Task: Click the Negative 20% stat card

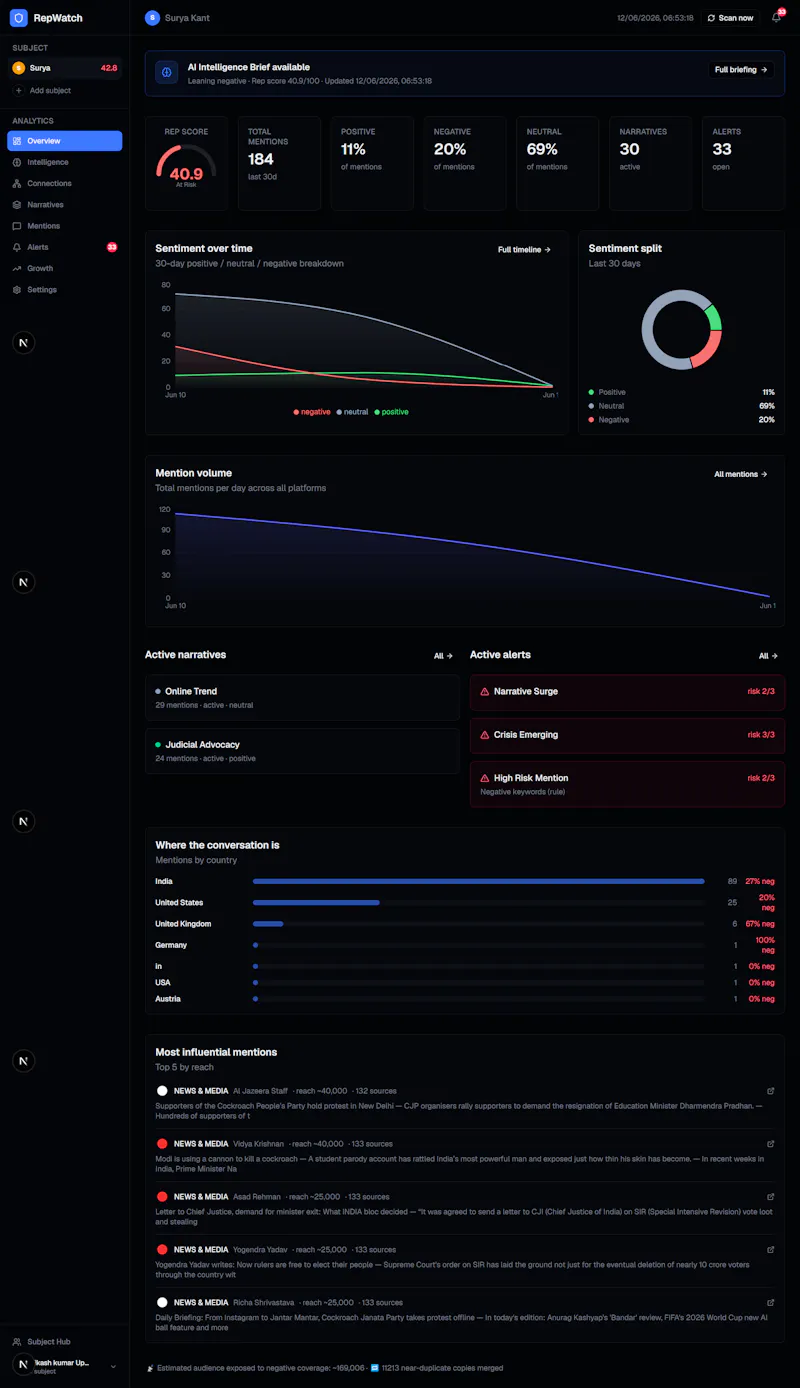Action: point(465,163)
